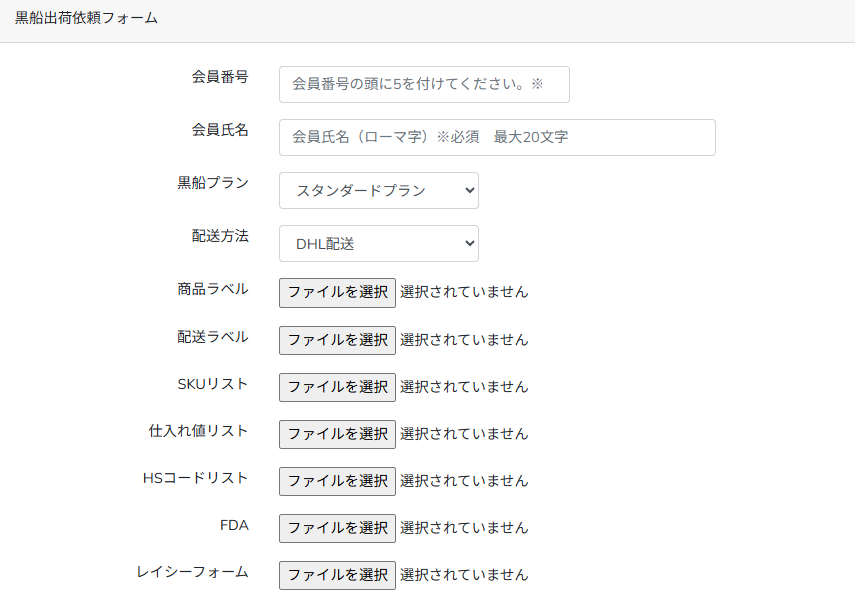This screenshot has height=601, width=855.
Task: Click the 商品ラベル label text
Action: (213, 289)
